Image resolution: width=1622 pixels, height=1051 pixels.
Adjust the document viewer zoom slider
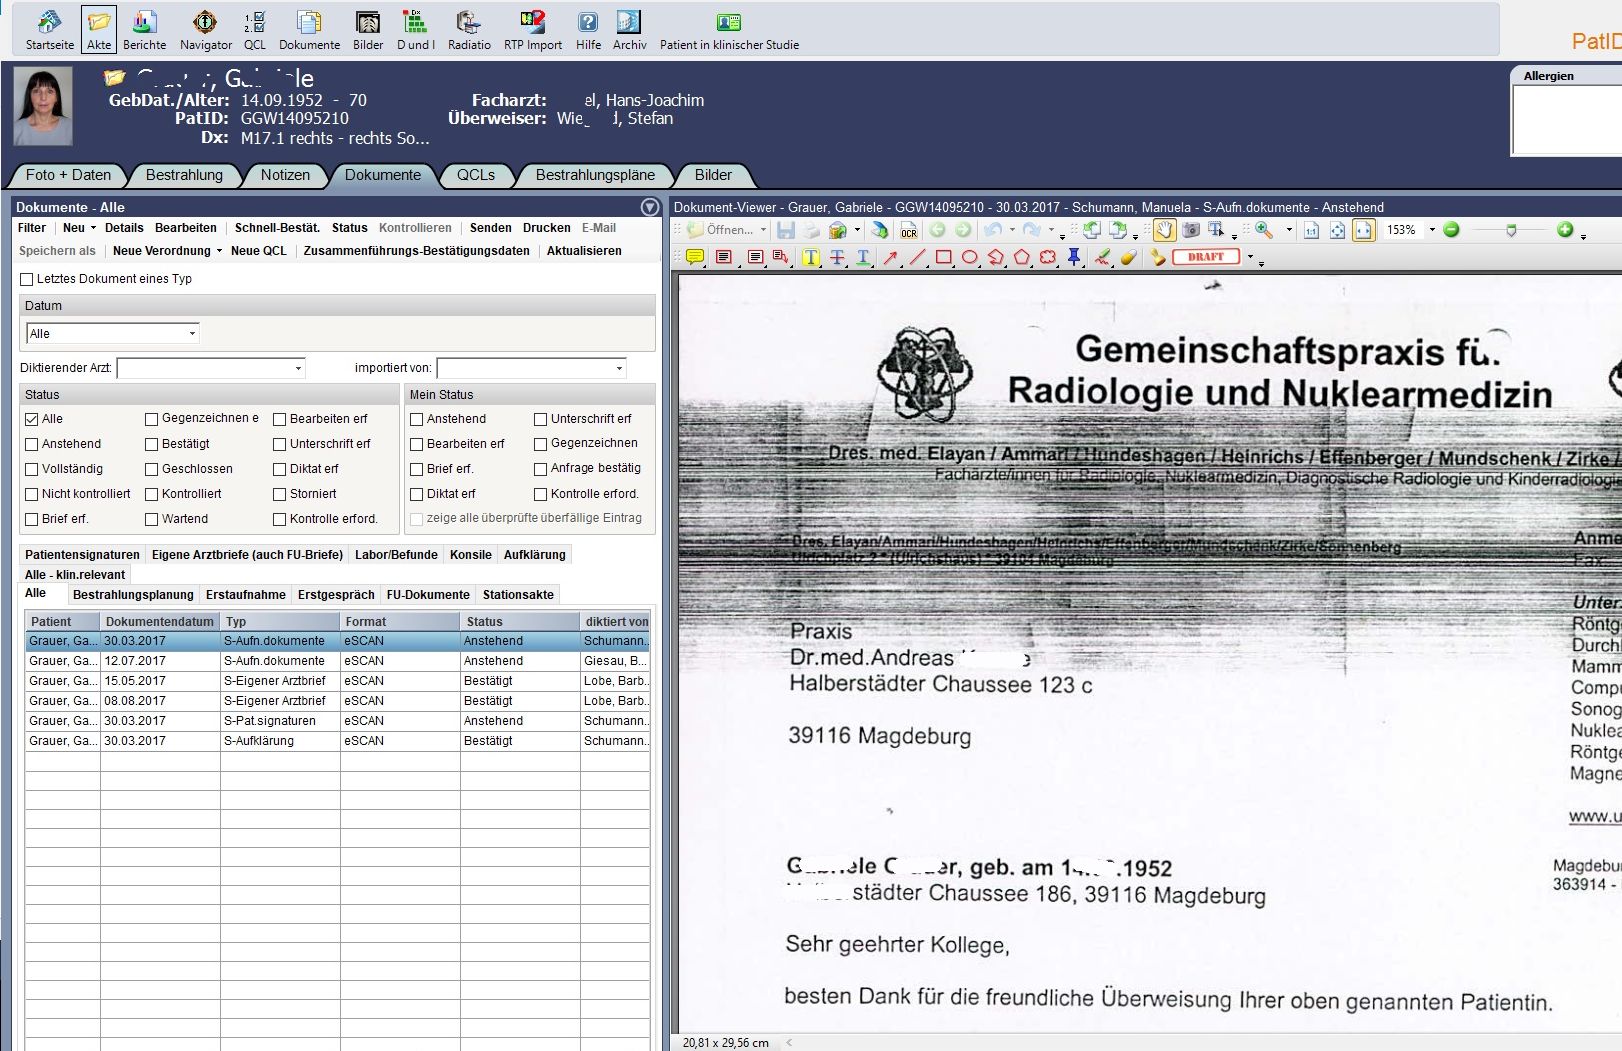pos(1511,231)
